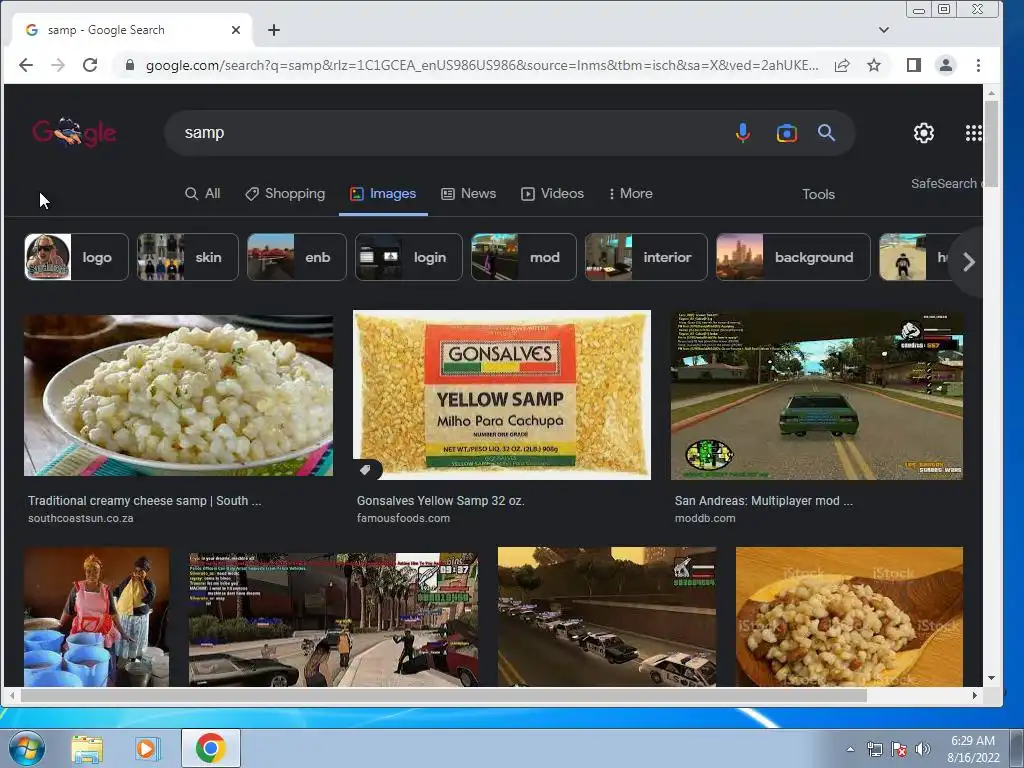This screenshot has width=1024, height=768.
Task: Open the Gonsalves Yellow Samp image
Action: point(502,395)
